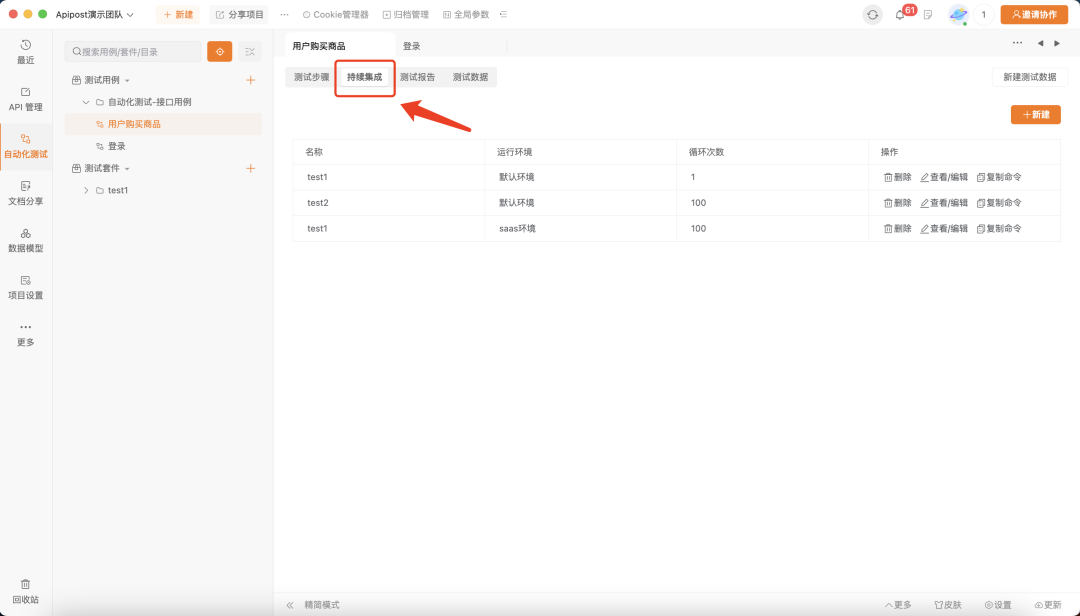Image resolution: width=1080 pixels, height=616 pixels.
Task: Click 查看/编辑 for test2 row
Action: point(944,203)
